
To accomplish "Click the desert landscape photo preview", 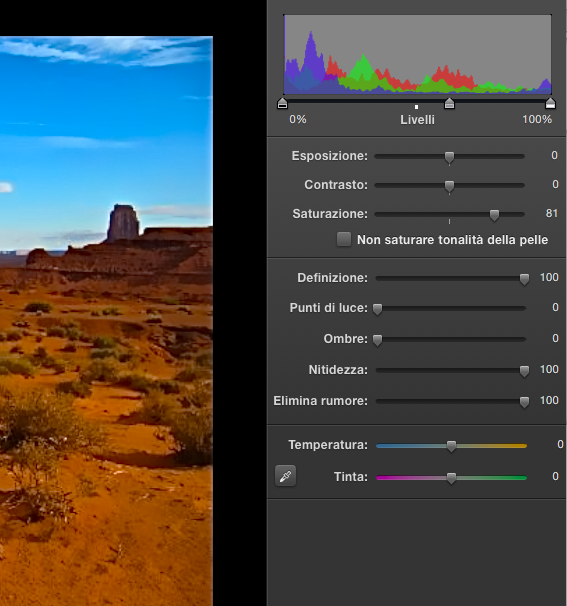I will [106, 321].
